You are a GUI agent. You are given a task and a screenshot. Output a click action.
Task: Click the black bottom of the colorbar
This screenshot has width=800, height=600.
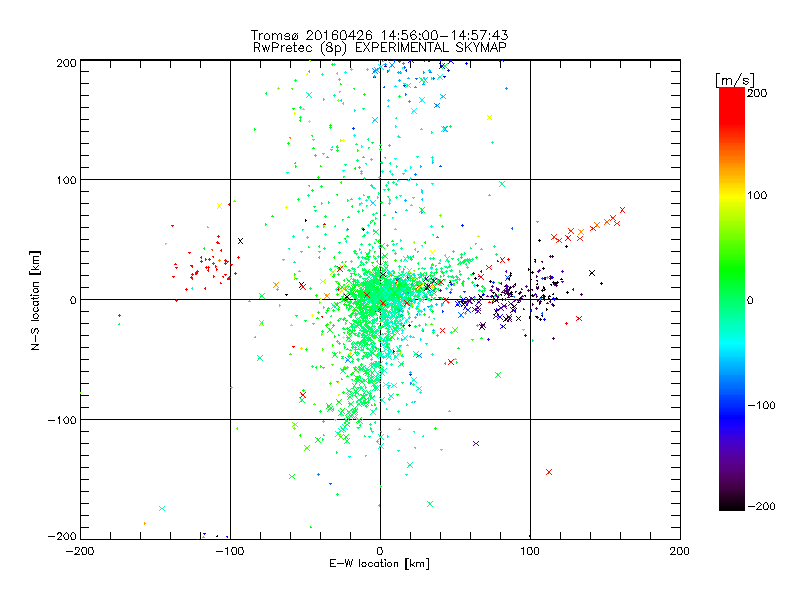point(732,504)
